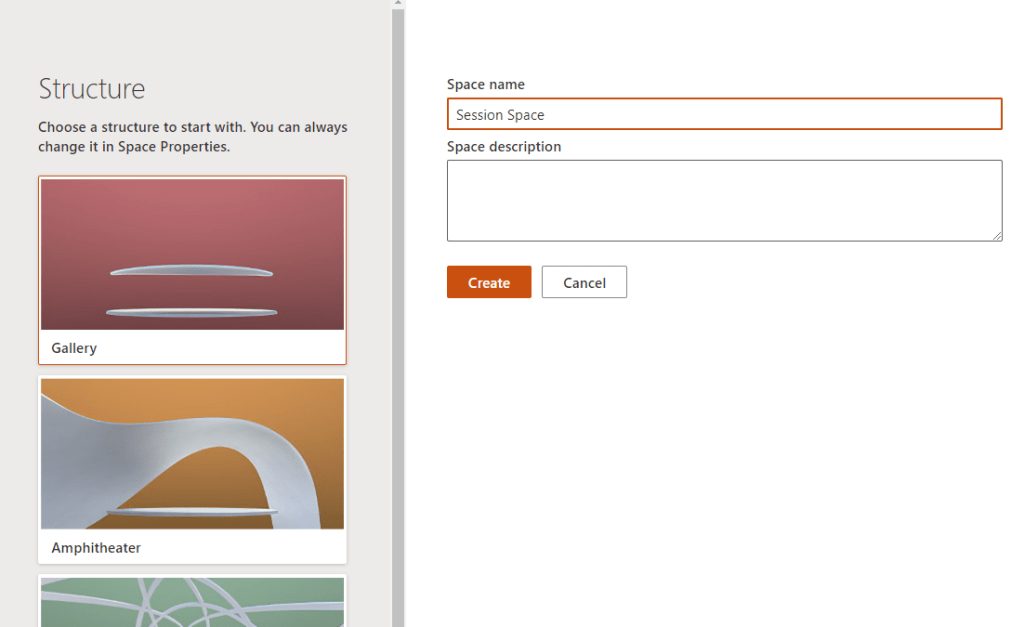The image size is (1024, 627).
Task: Click the Gallery caption under the thumbnail
Action: (74, 348)
